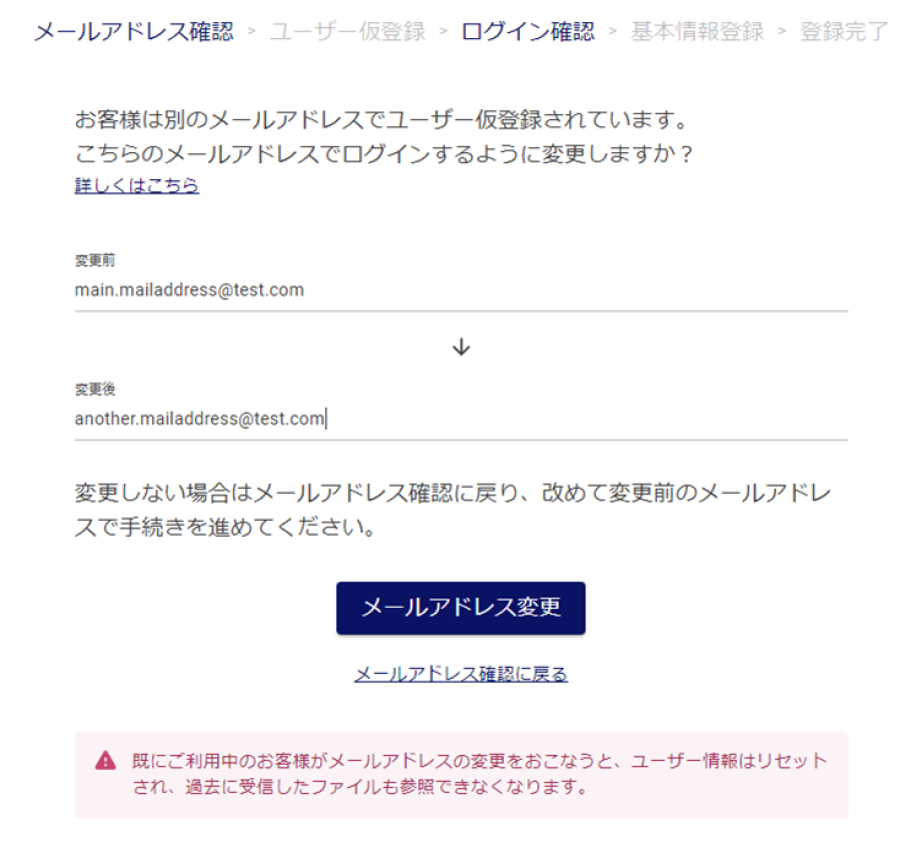The height and width of the screenshot is (842, 900).
Task: Select the ユーザー仮登録 breadcrumb step
Action: pyautogui.click(x=348, y=31)
